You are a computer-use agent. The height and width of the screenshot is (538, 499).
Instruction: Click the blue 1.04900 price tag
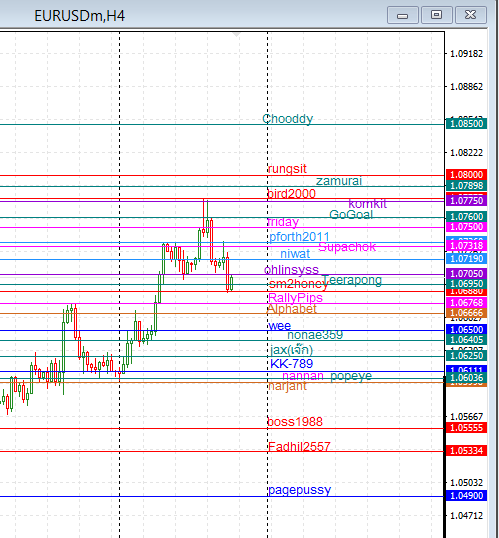(466, 495)
